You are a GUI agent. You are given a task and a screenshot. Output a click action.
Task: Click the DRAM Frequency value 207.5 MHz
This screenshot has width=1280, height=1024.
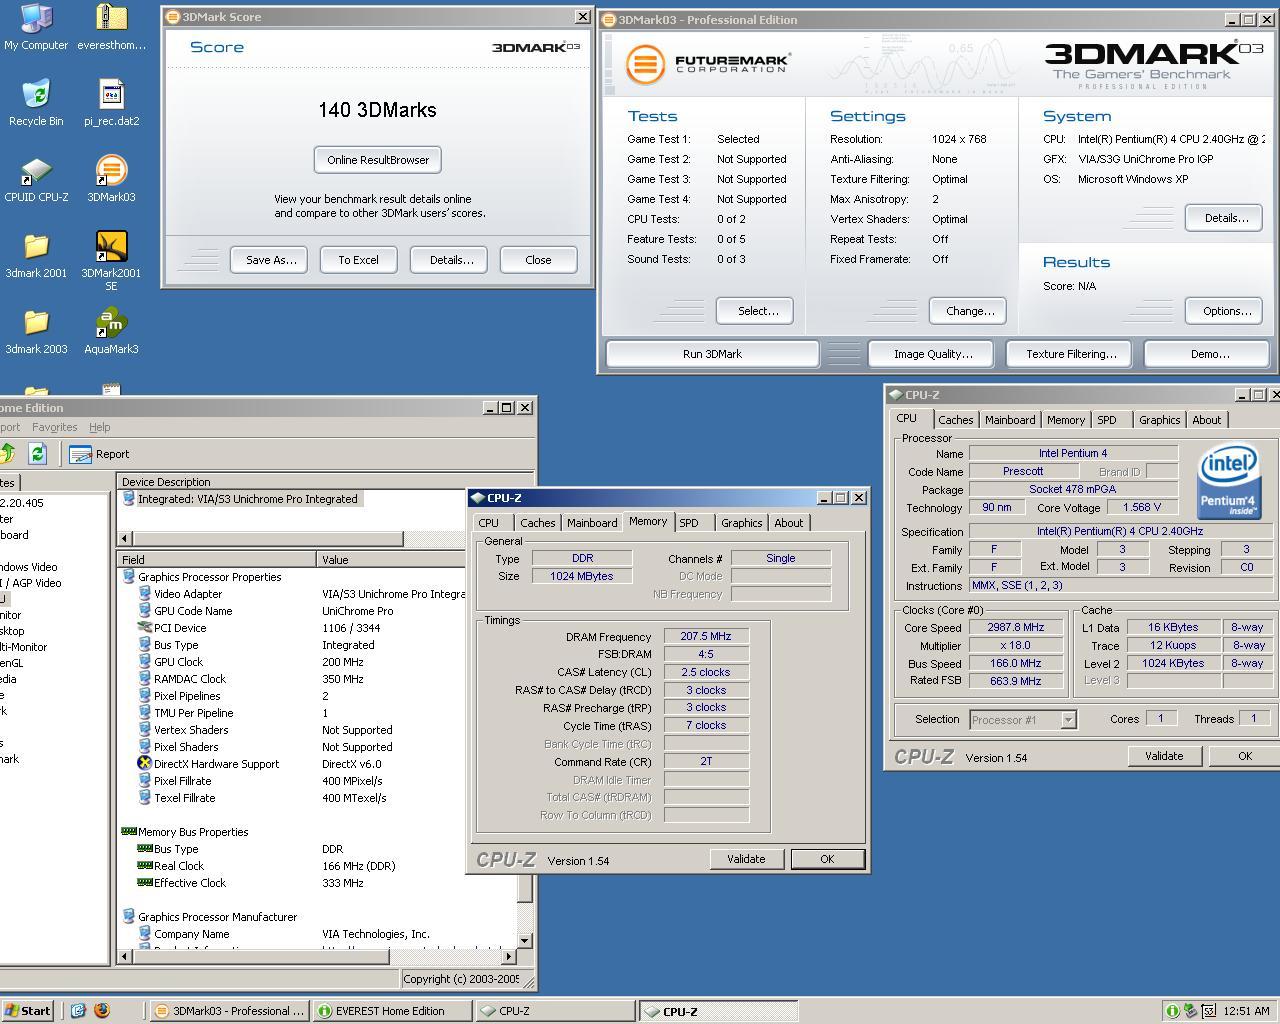(706, 637)
